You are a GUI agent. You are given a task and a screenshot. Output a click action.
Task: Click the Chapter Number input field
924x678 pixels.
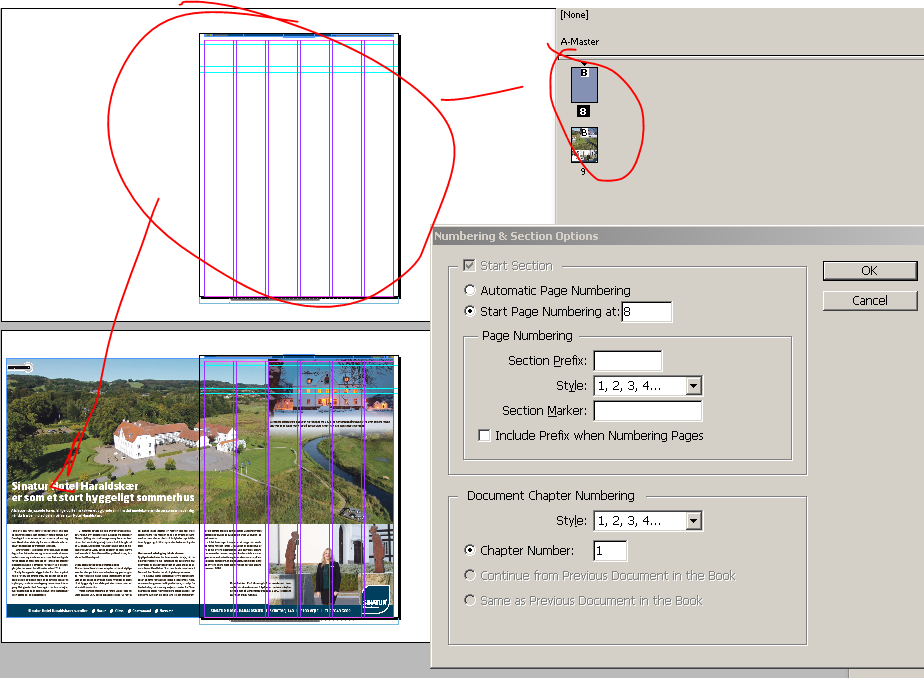coord(610,551)
